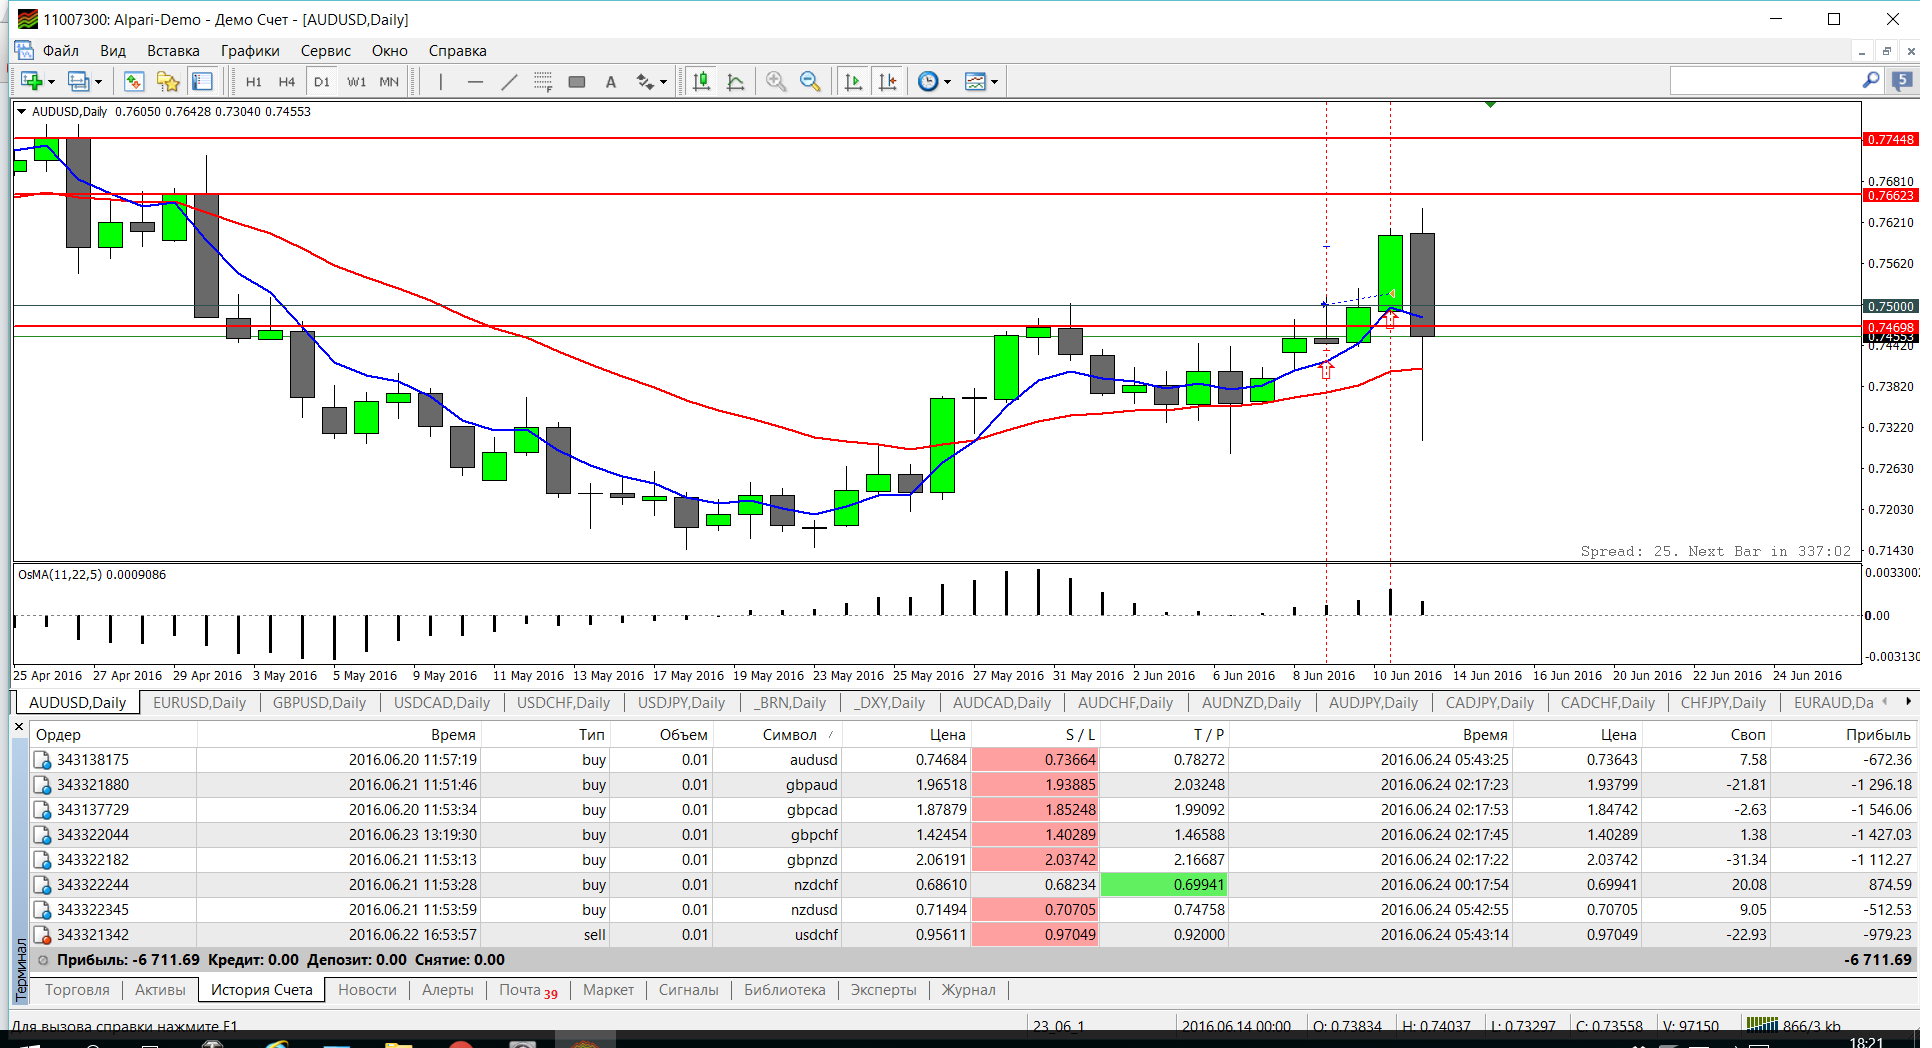This screenshot has width=1932, height=1048.
Task: Expand the arrows objects dropdown
Action: point(664,82)
